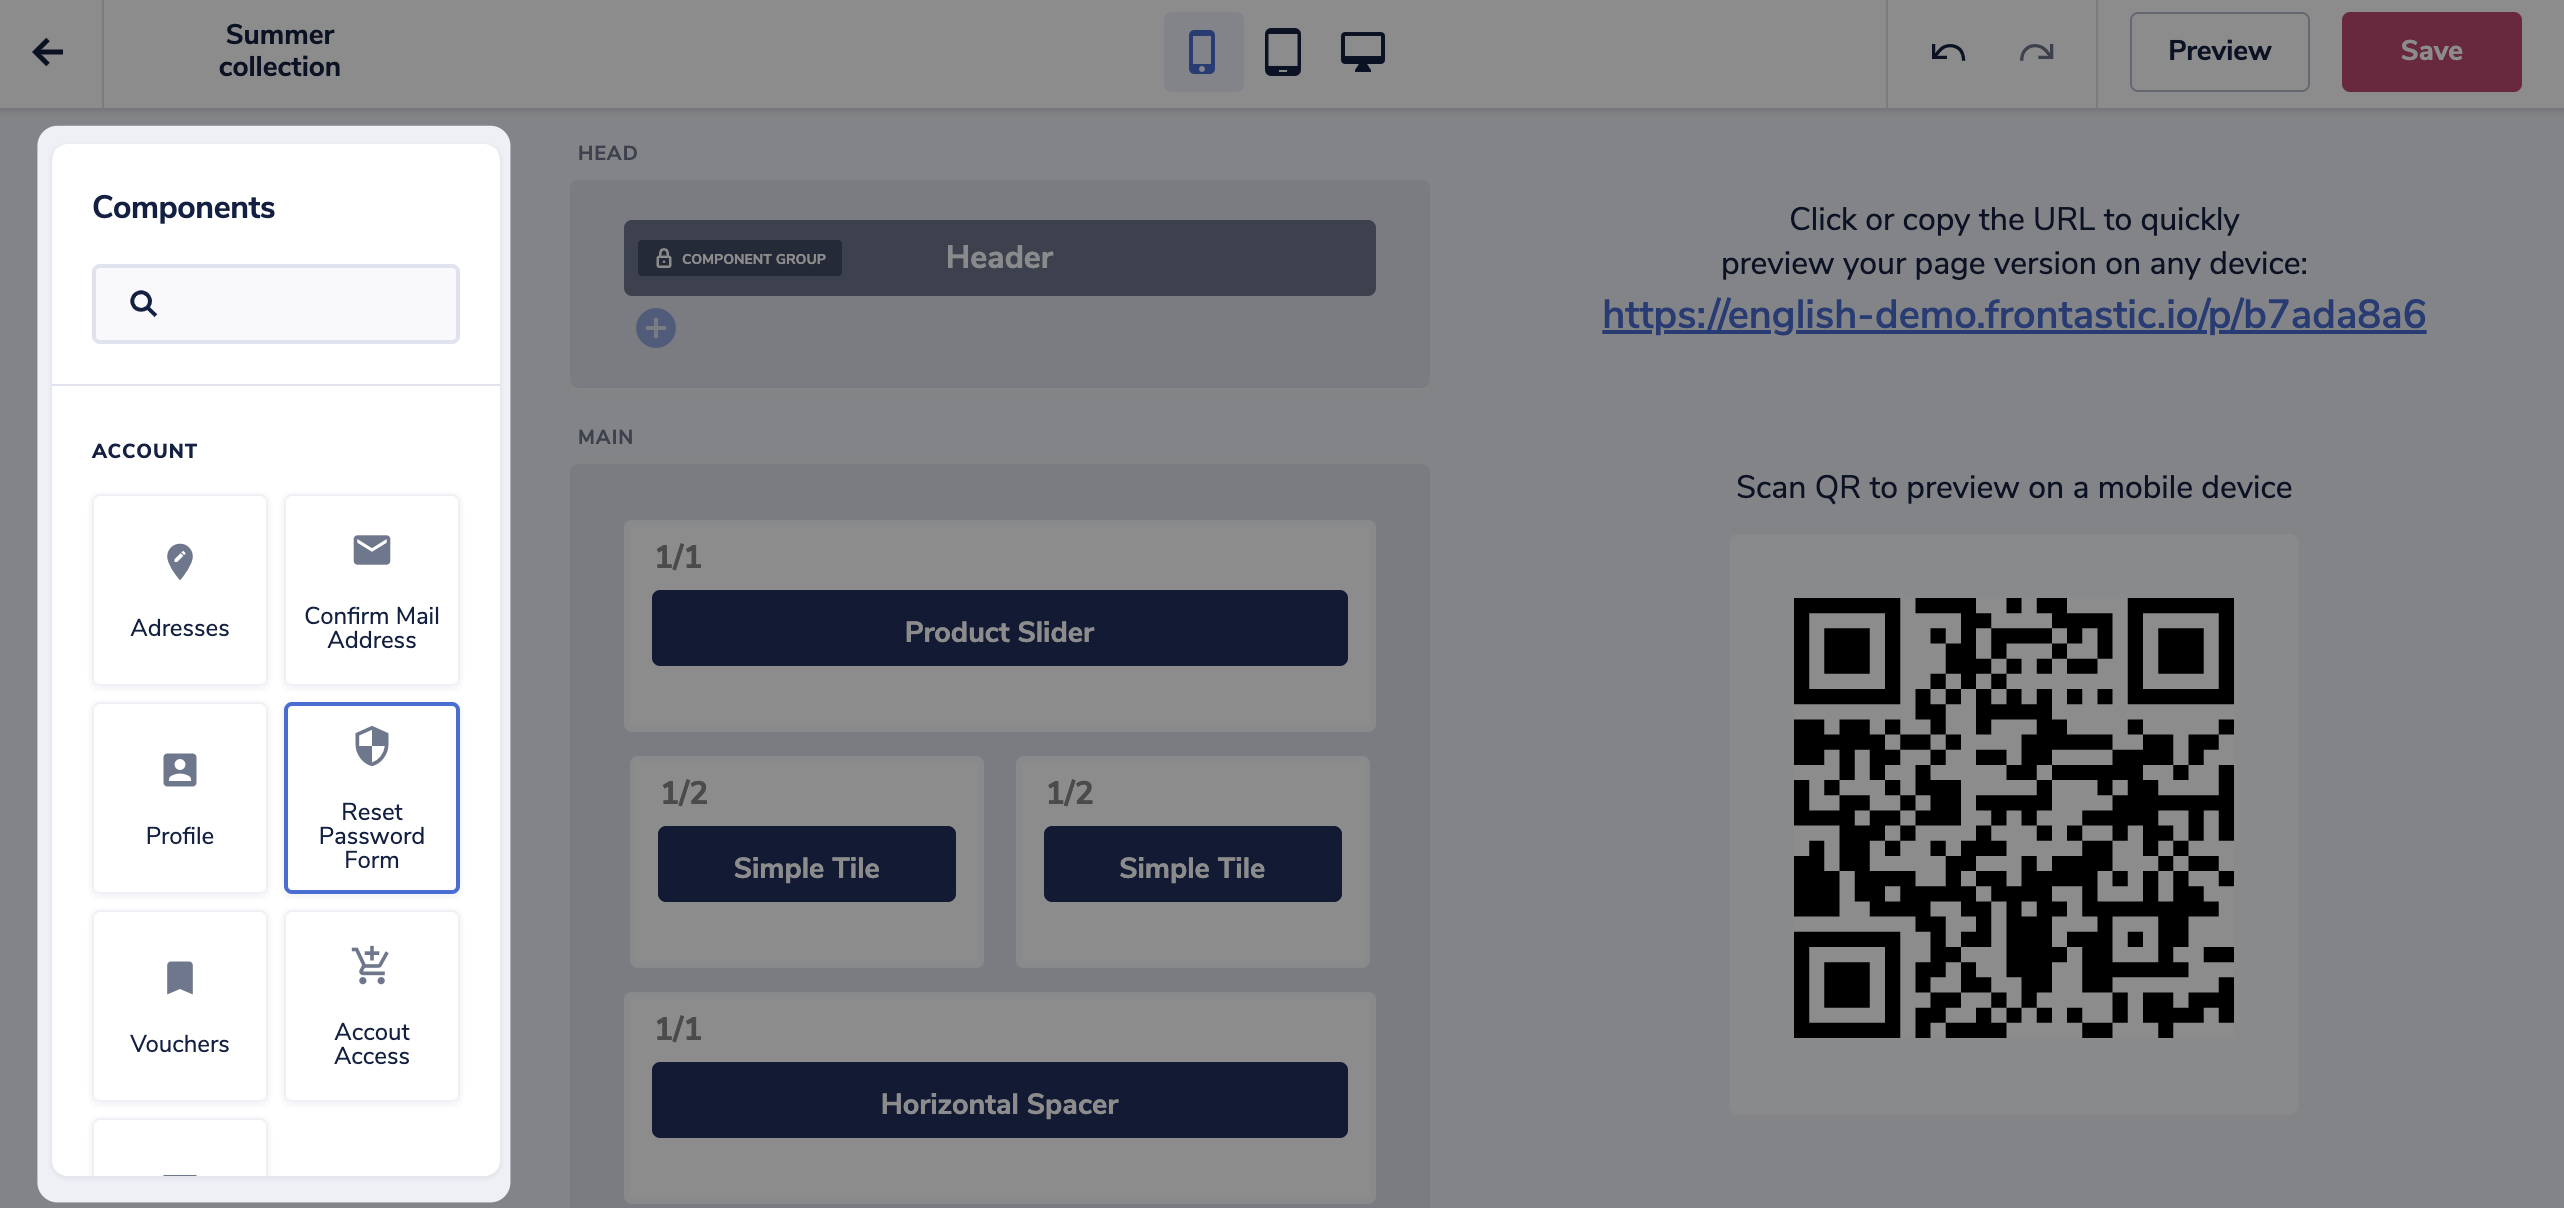
Task: Add component with plus below Header
Action: [x=656, y=328]
